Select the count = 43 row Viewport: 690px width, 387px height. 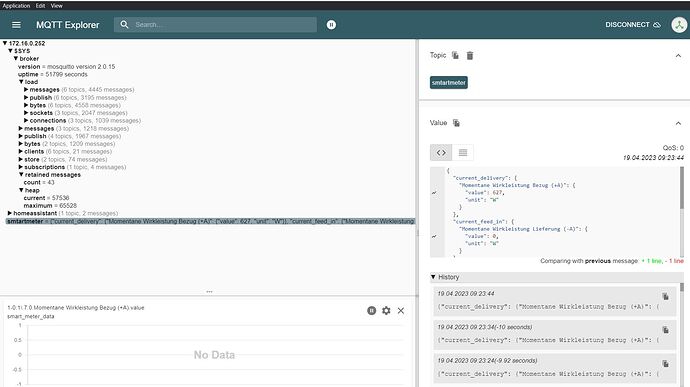(39, 182)
